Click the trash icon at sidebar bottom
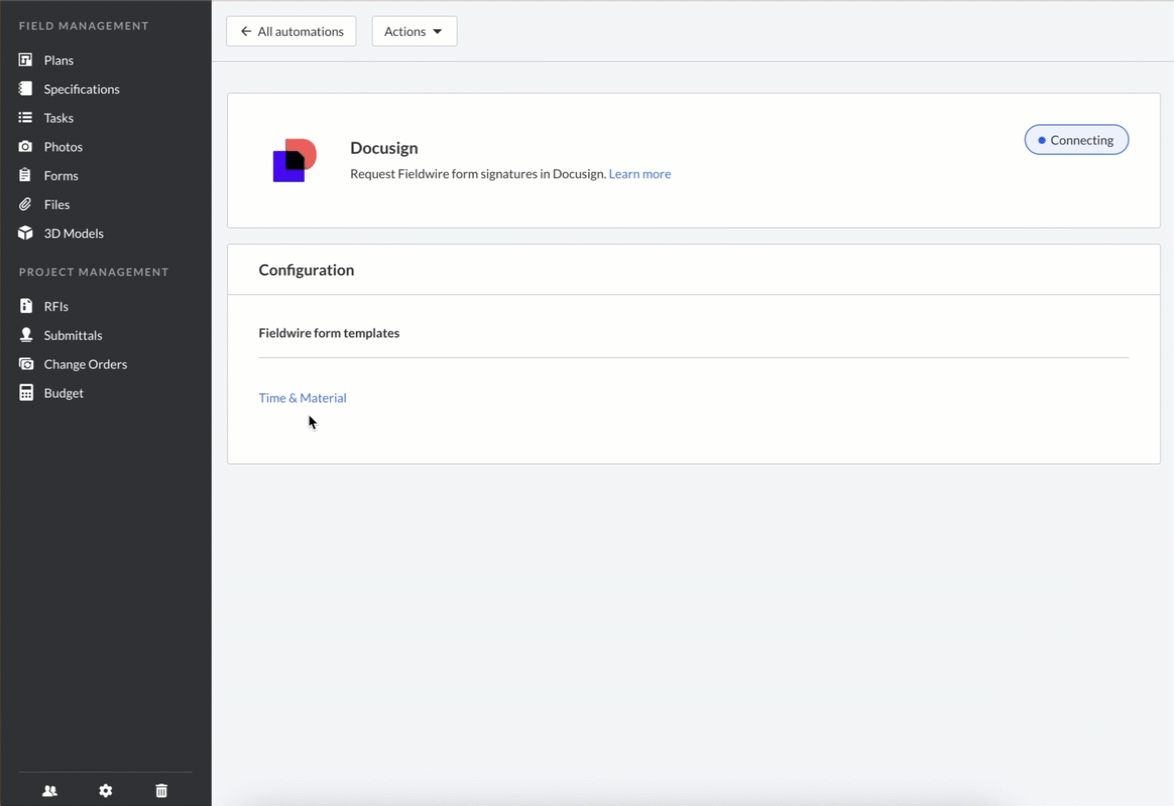Image resolution: width=1174 pixels, height=806 pixels. pos(162,791)
